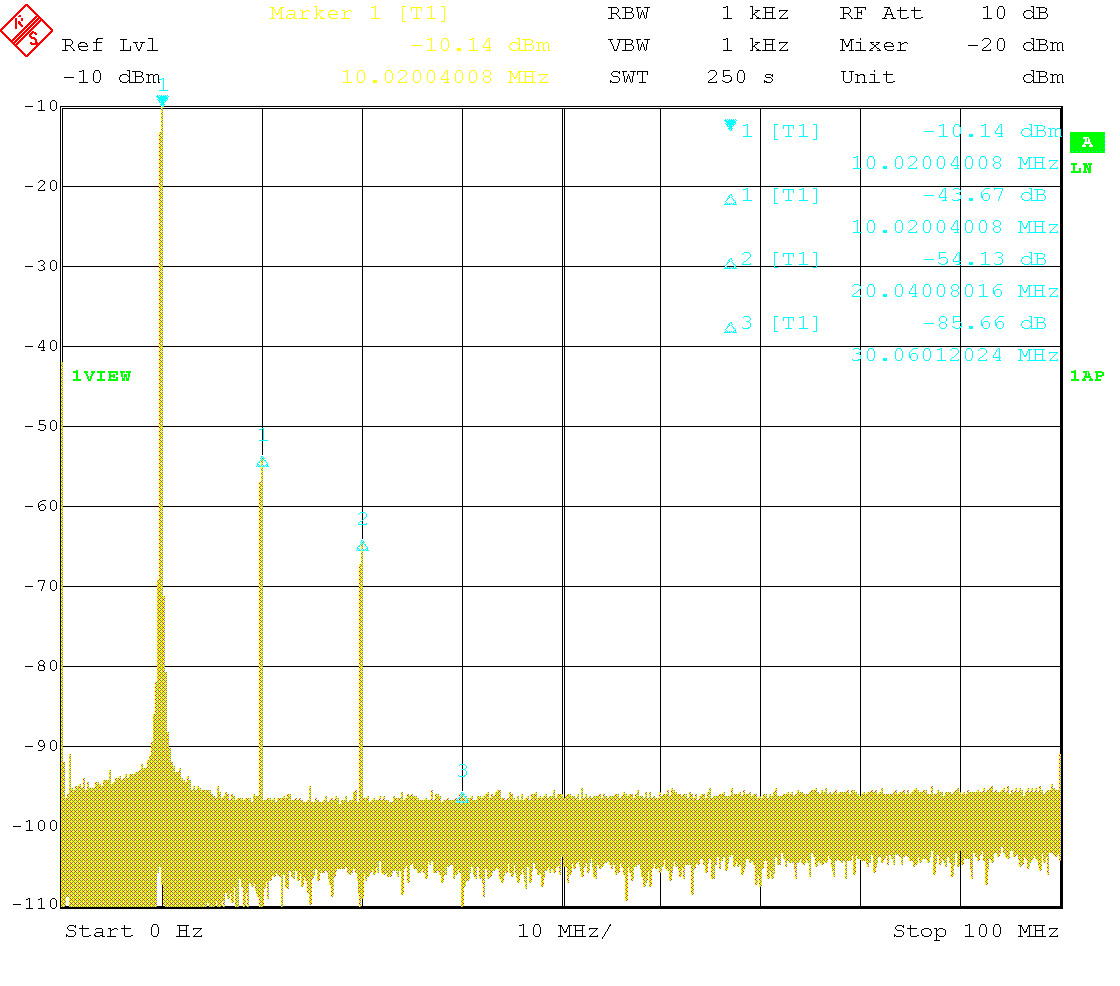Click the -100 axis level label
The image size is (1120, 986).
point(35,826)
